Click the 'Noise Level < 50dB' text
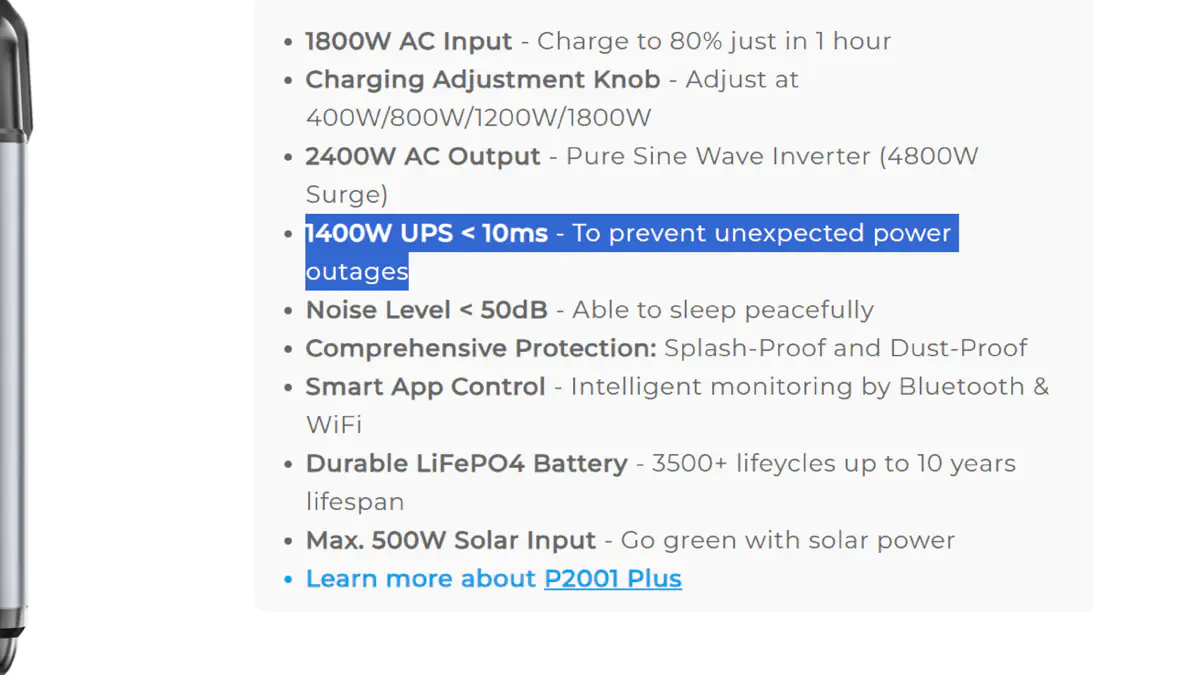This screenshot has height=675, width=1200. pos(427,310)
